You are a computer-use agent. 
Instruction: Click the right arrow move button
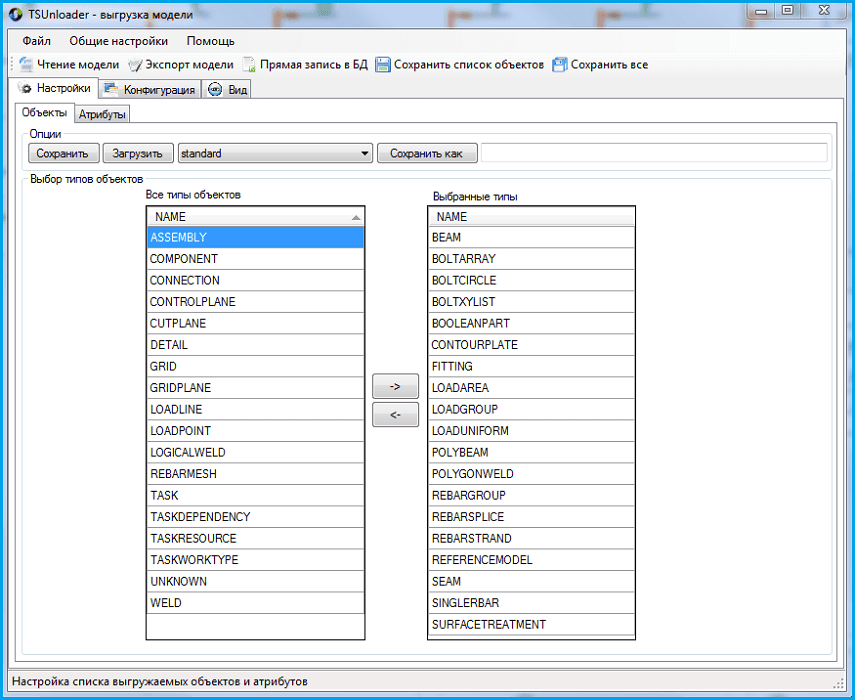coord(395,386)
